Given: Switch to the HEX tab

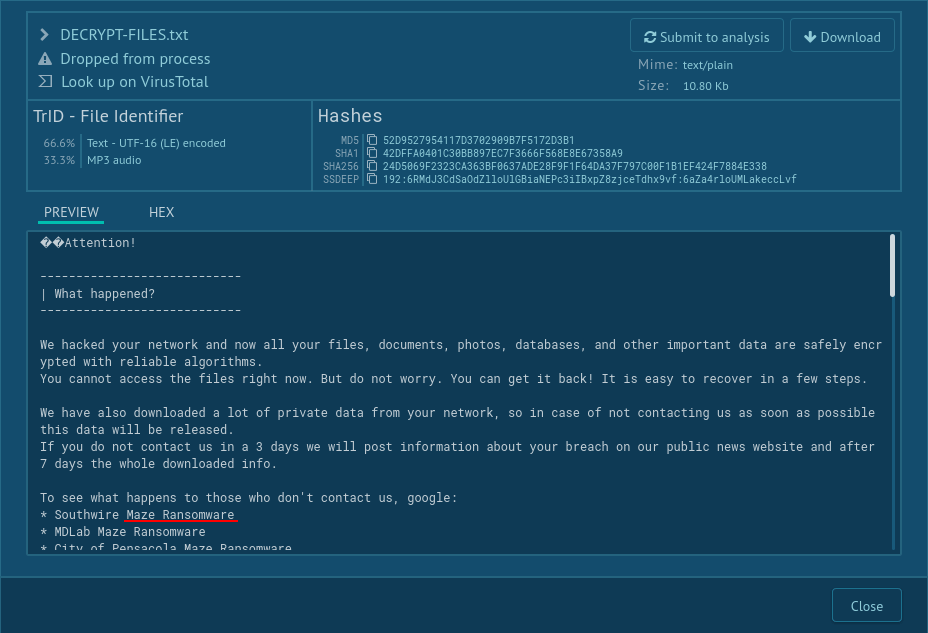Looking at the screenshot, I should 161,212.
